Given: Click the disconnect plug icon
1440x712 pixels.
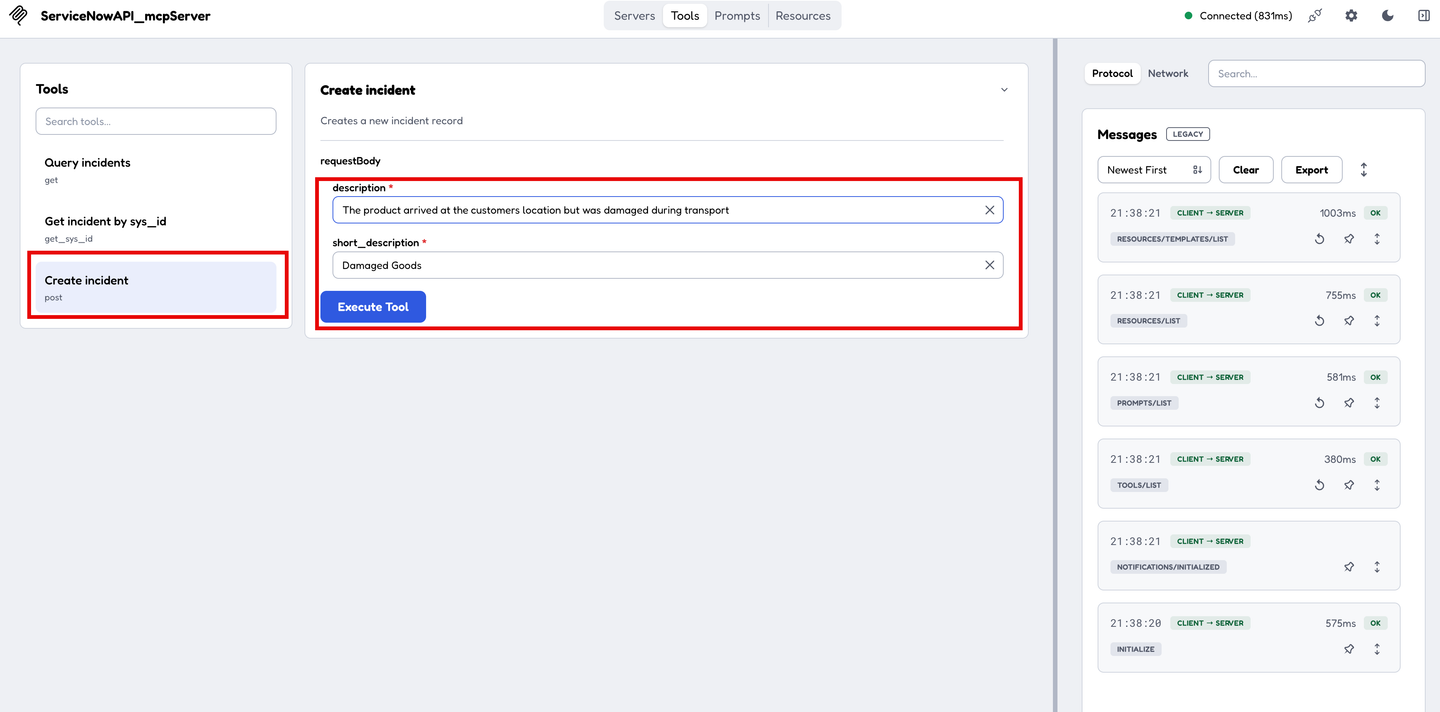Looking at the screenshot, I should (1315, 16).
